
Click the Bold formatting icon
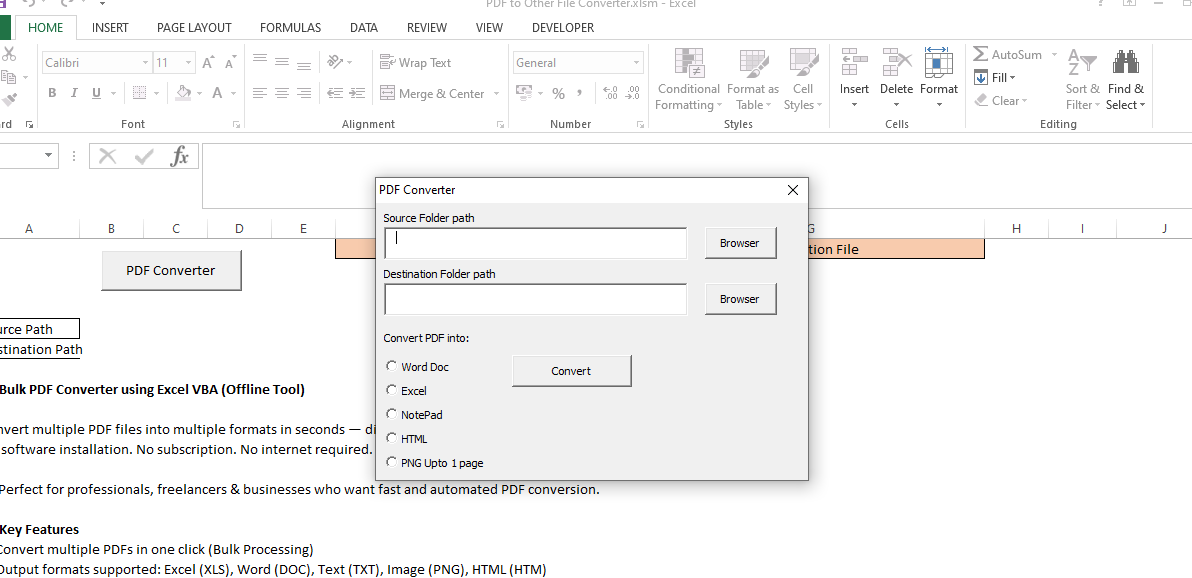52,93
